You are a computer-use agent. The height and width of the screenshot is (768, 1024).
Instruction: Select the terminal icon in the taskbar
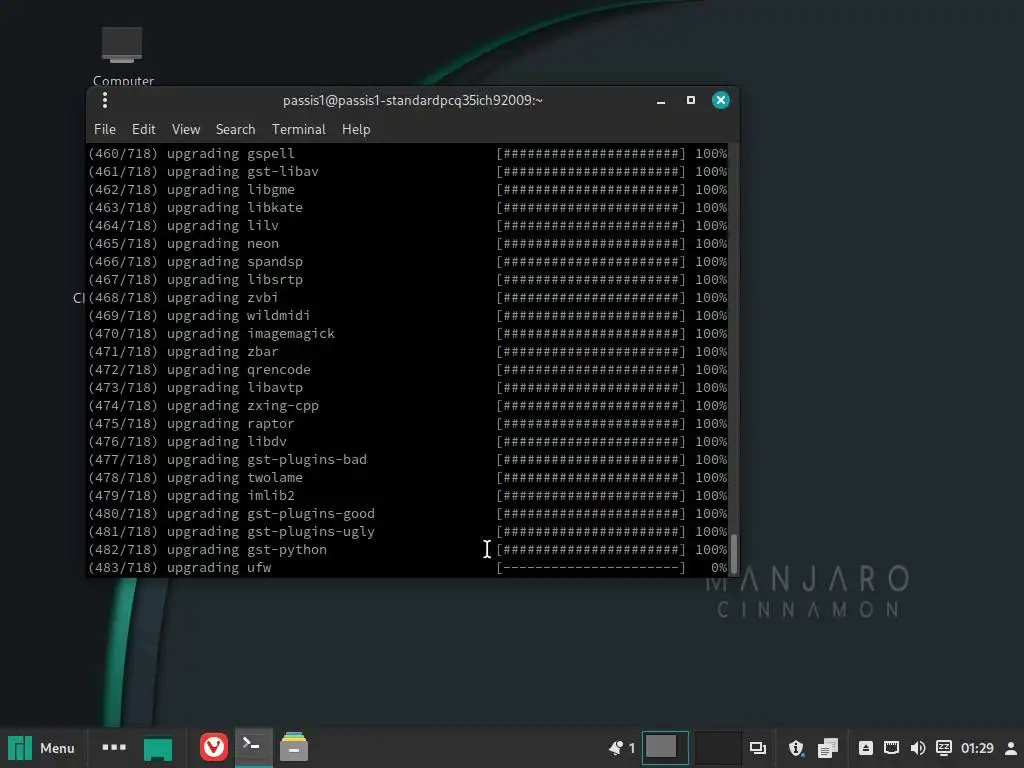pos(253,746)
